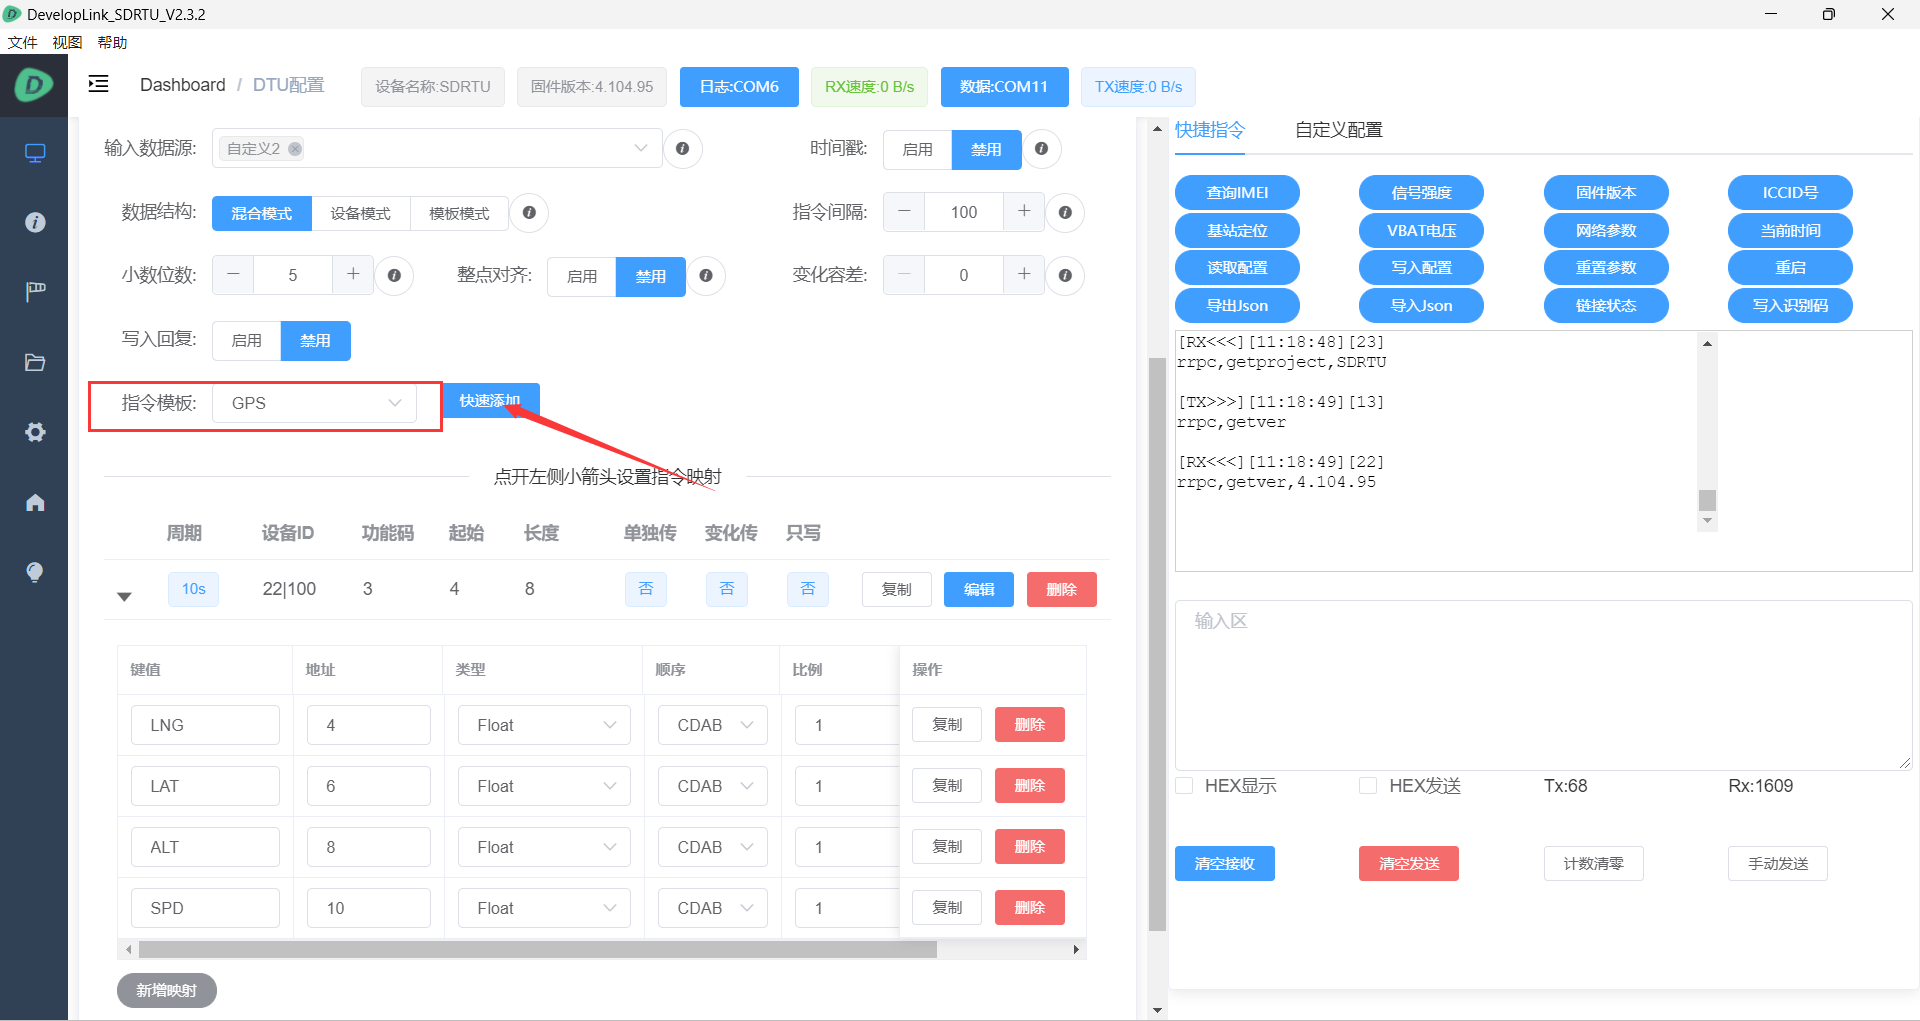Click info icon next to 时间戳
The width and height of the screenshot is (1920, 1021).
(1041, 149)
